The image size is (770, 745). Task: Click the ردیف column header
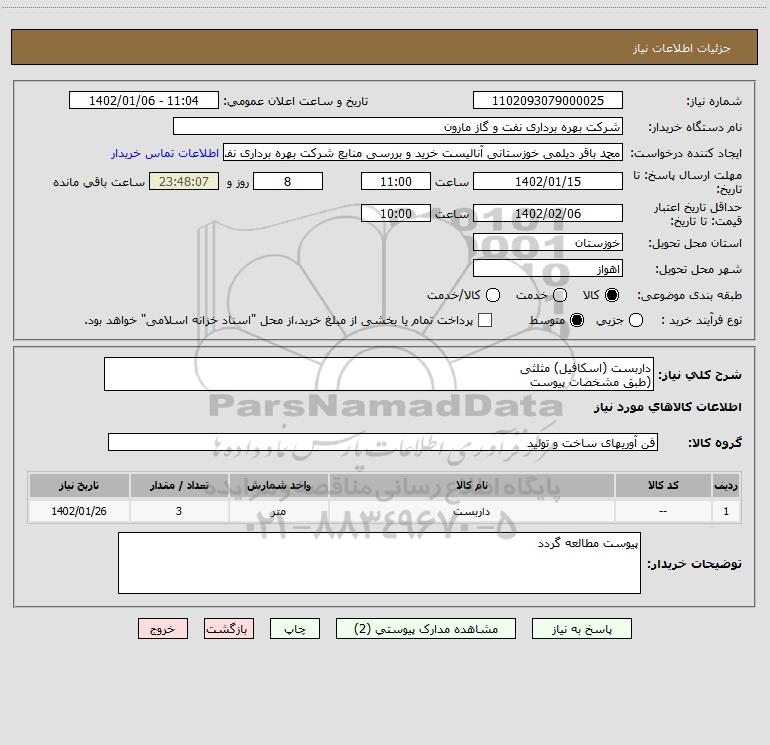click(x=726, y=485)
